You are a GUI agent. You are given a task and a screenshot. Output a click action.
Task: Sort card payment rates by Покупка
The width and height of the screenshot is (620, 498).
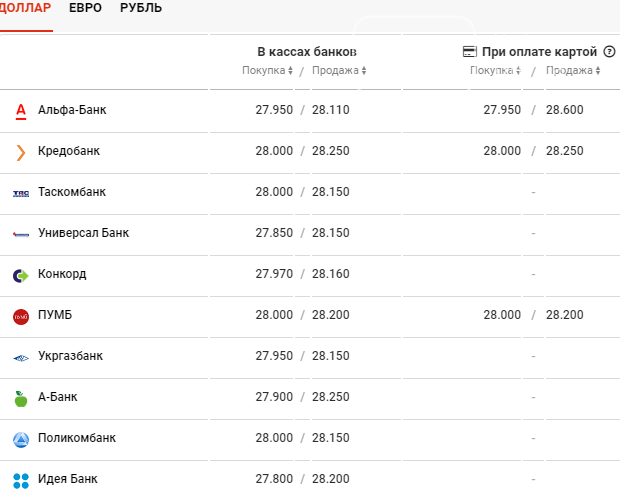(495, 70)
